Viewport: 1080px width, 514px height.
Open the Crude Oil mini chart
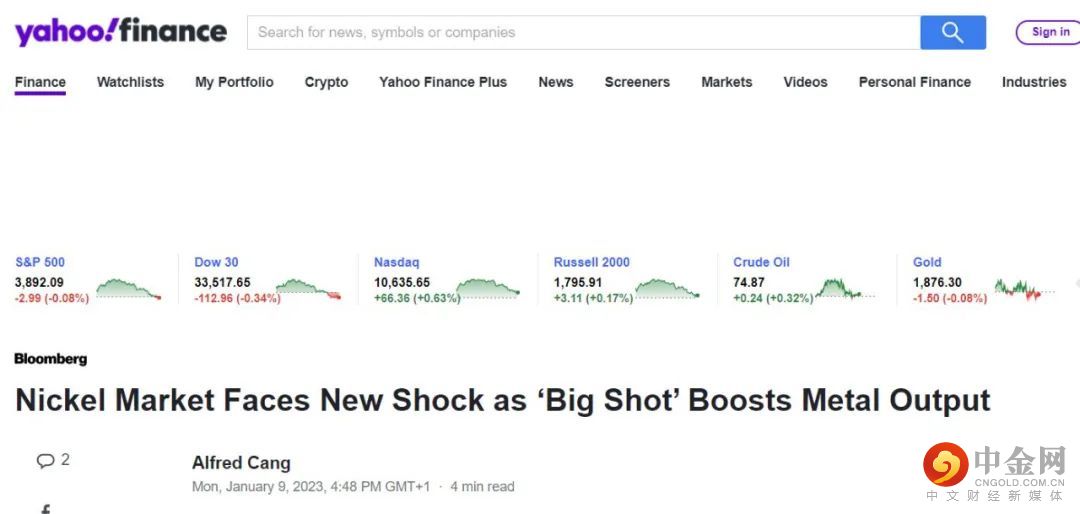845,290
